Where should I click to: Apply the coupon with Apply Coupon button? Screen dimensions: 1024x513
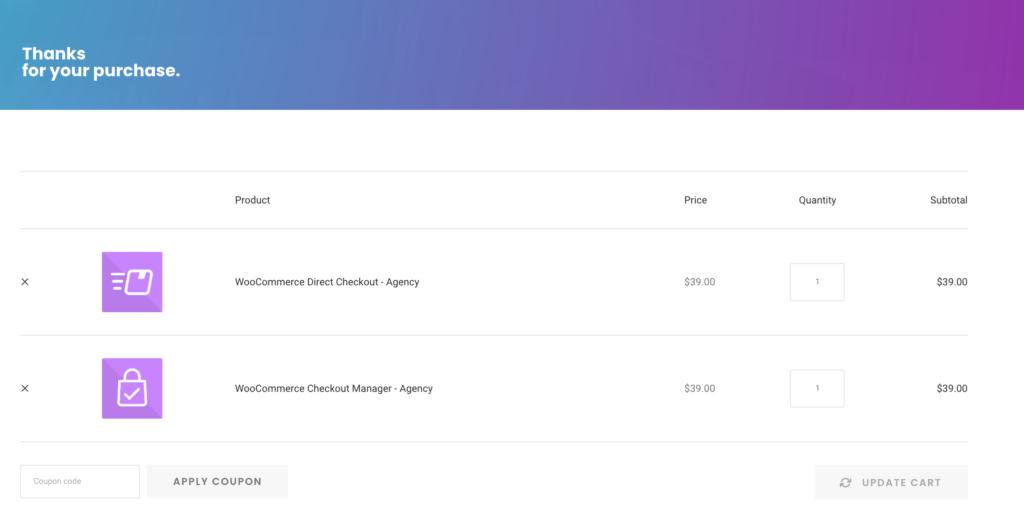point(217,482)
